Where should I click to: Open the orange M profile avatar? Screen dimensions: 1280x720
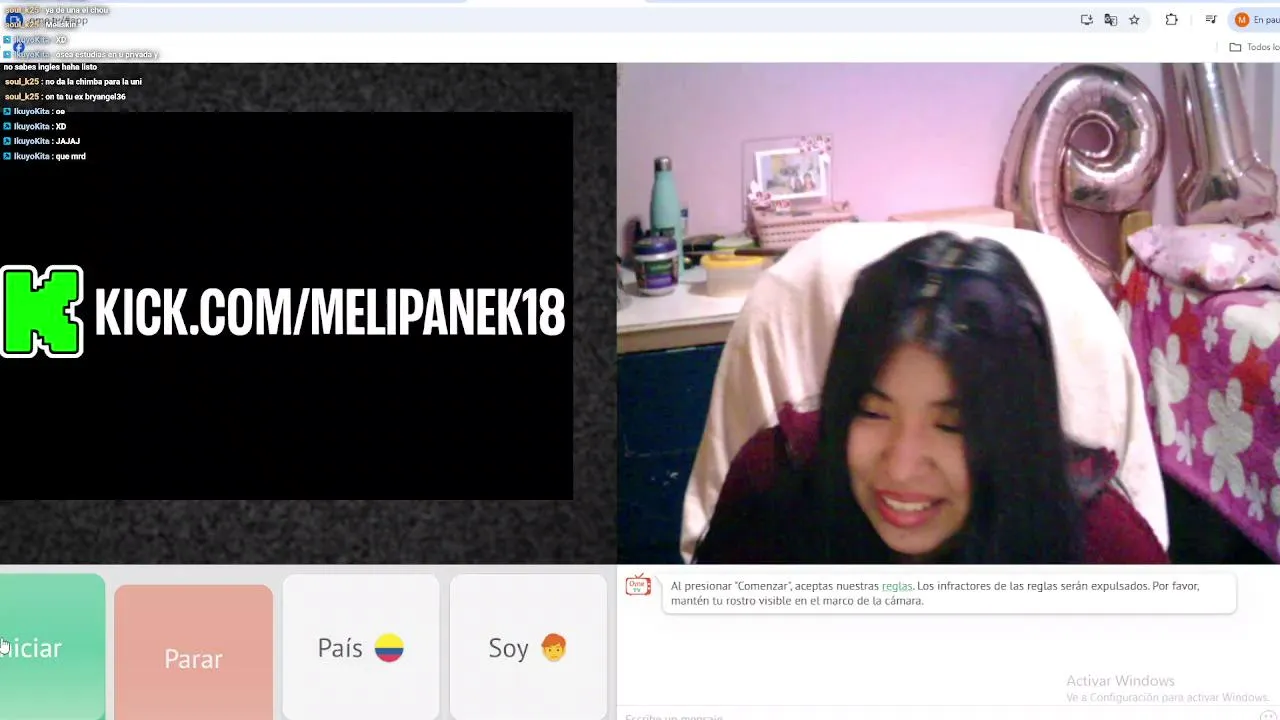point(1242,19)
